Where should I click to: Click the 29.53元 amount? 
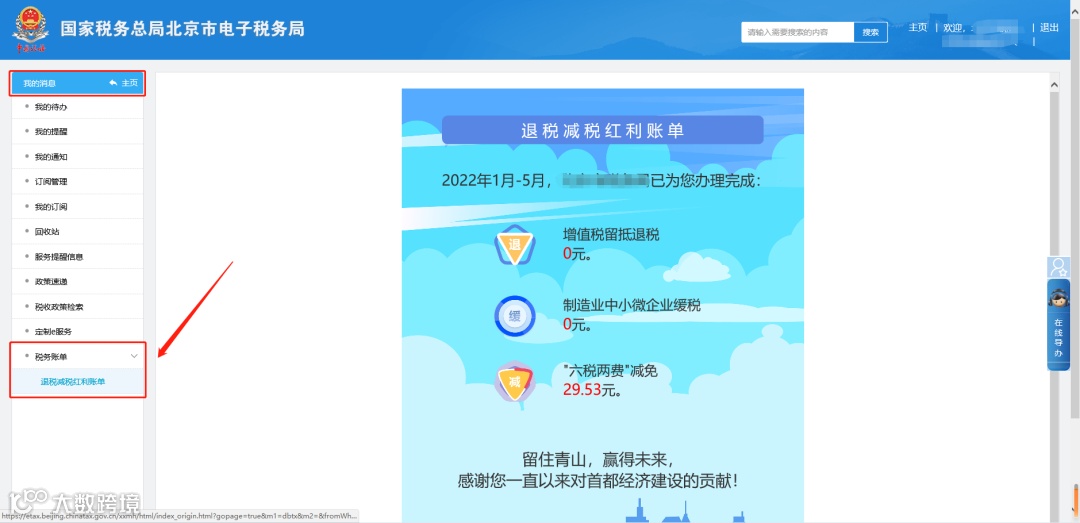[592, 391]
